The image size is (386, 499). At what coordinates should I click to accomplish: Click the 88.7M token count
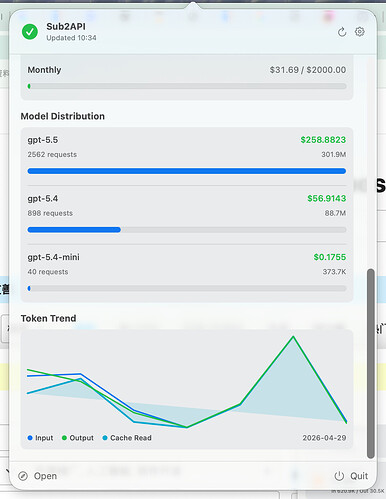click(335, 213)
